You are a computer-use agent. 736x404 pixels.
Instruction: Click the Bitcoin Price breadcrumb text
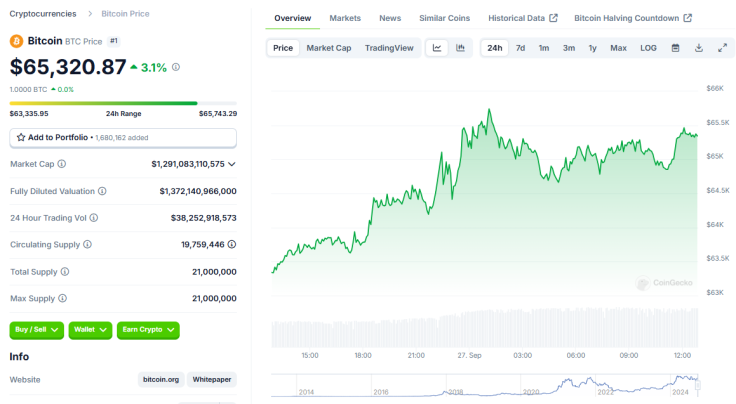pyautogui.click(x=125, y=14)
